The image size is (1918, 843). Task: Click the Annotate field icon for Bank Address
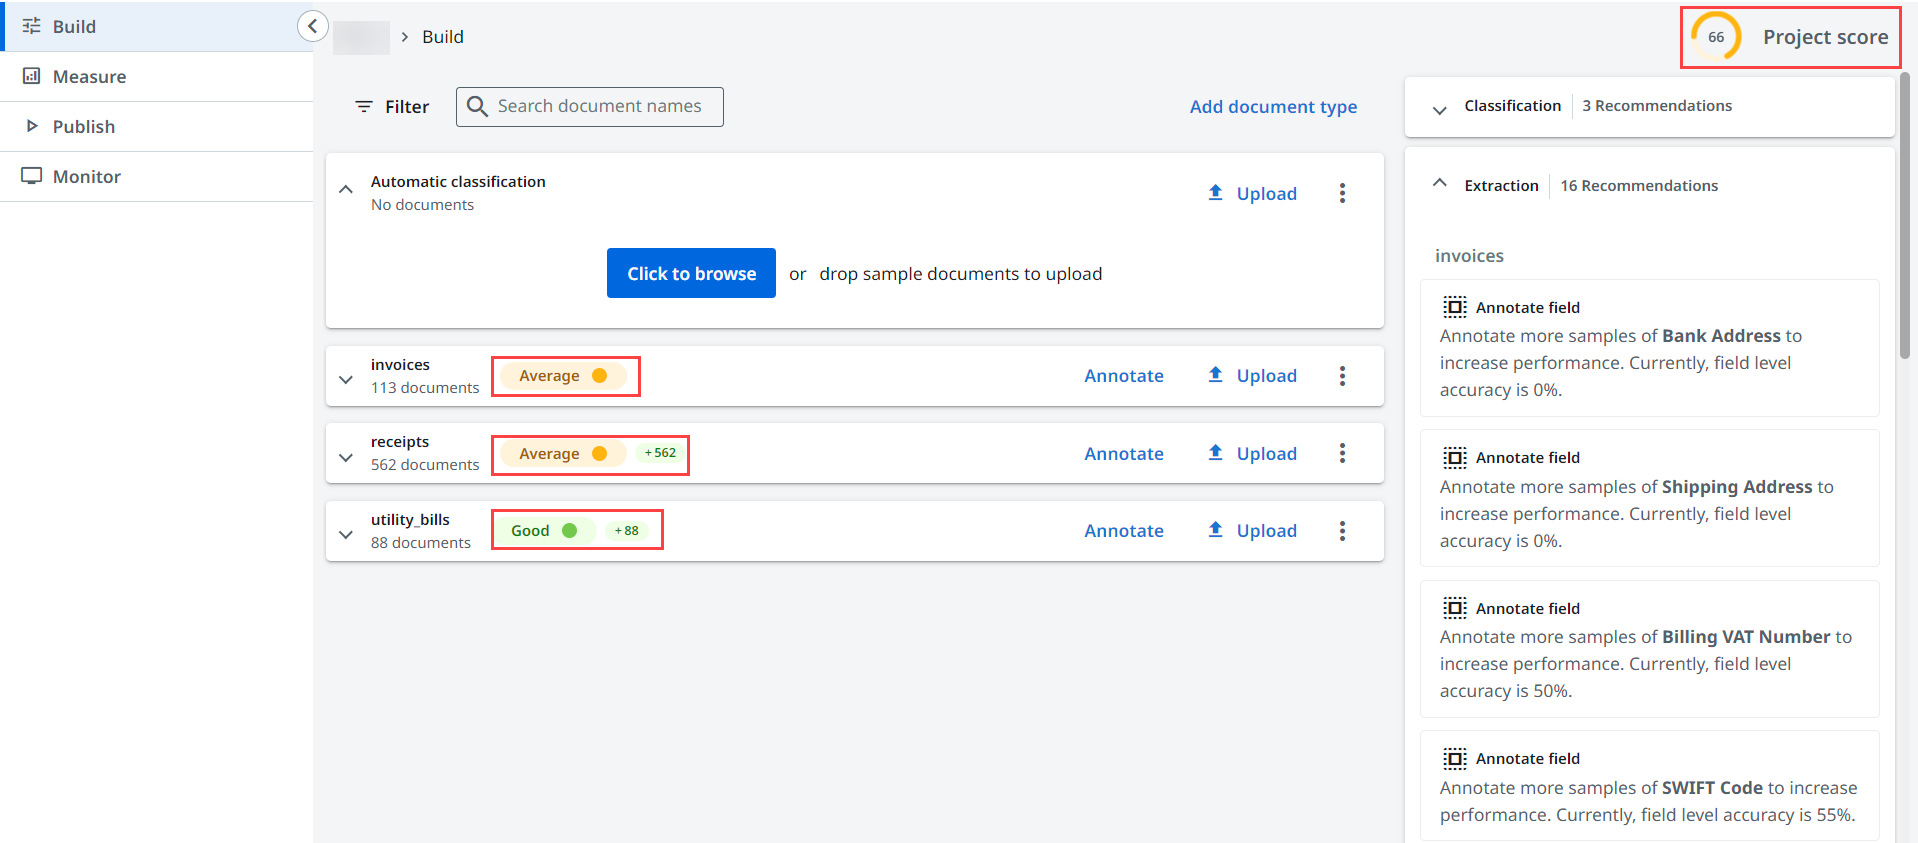click(1454, 307)
